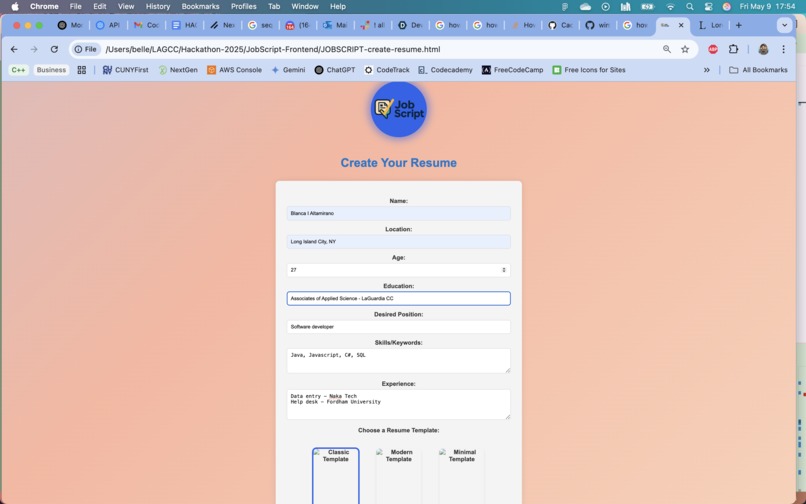This screenshot has width=806, height=504.
Task: Switch to the Google Docs HAC tab
Action: [x=184, y=25]
